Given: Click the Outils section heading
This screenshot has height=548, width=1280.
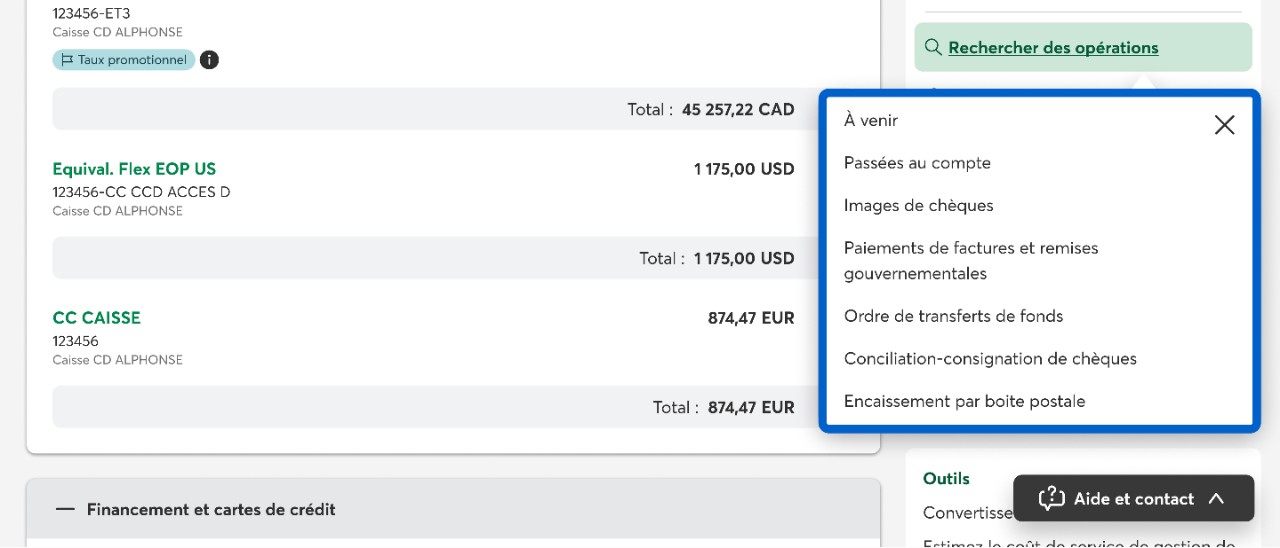Looking at the screenshot, I should tap(946, 478).
